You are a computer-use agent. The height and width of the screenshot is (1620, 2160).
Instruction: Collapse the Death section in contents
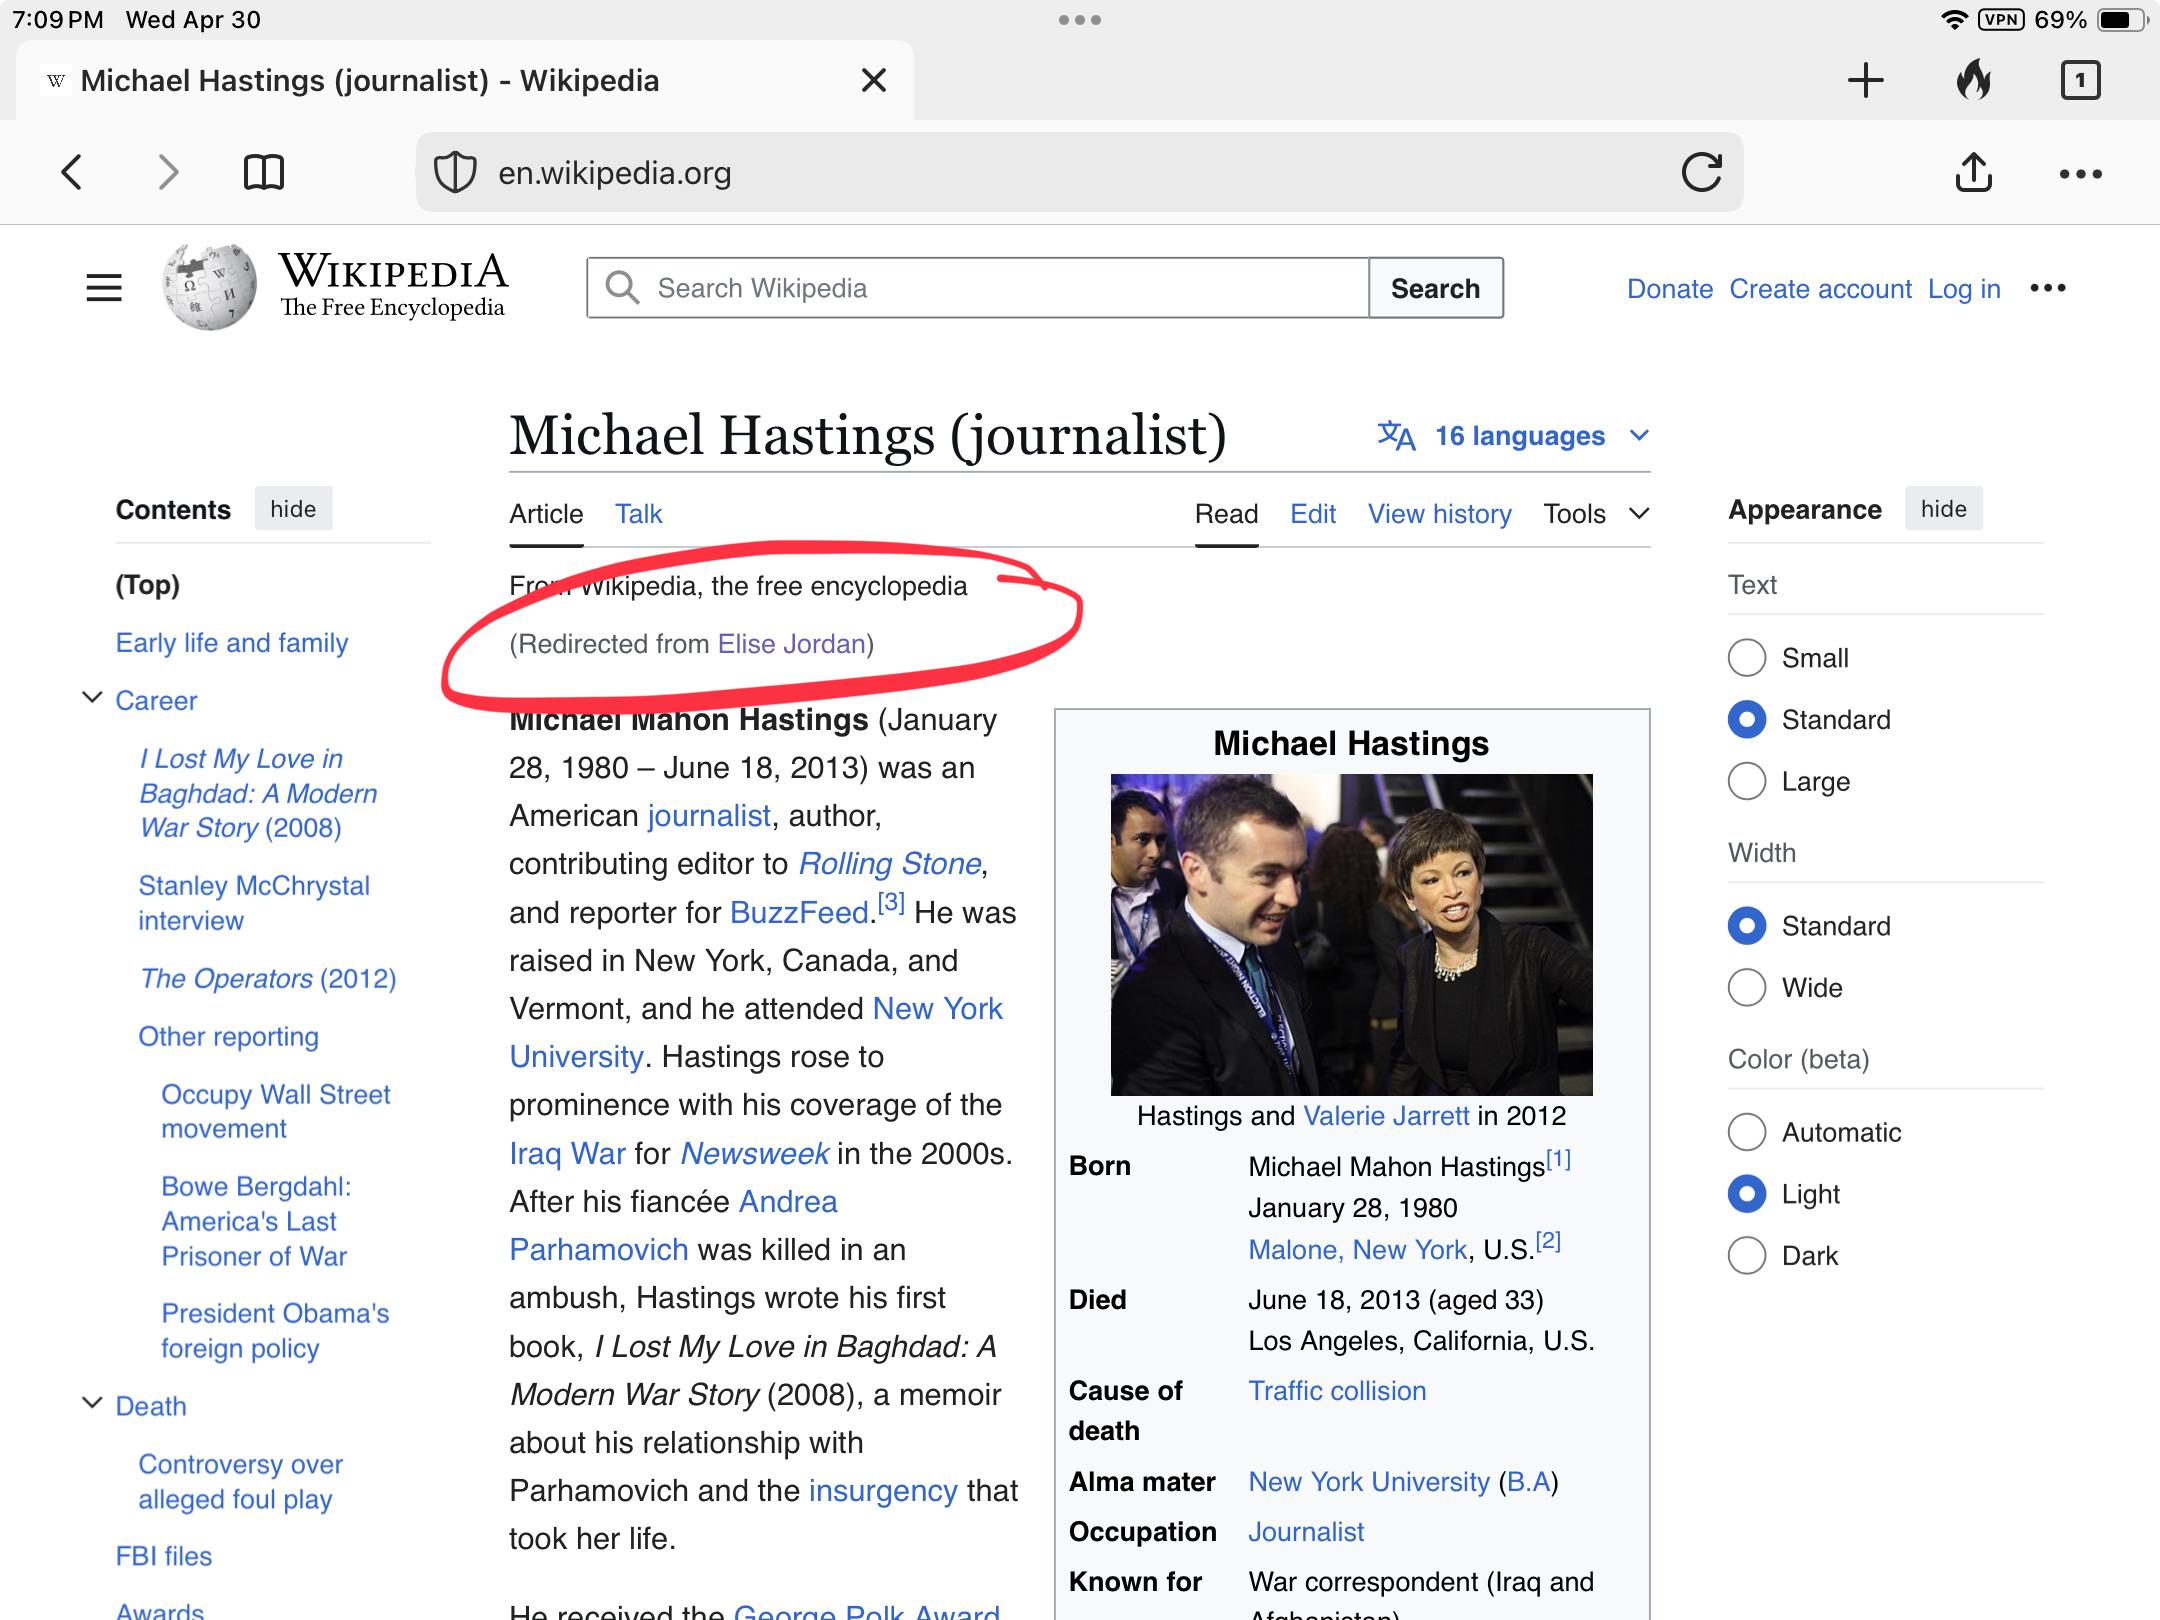(x=92, y=1403)
